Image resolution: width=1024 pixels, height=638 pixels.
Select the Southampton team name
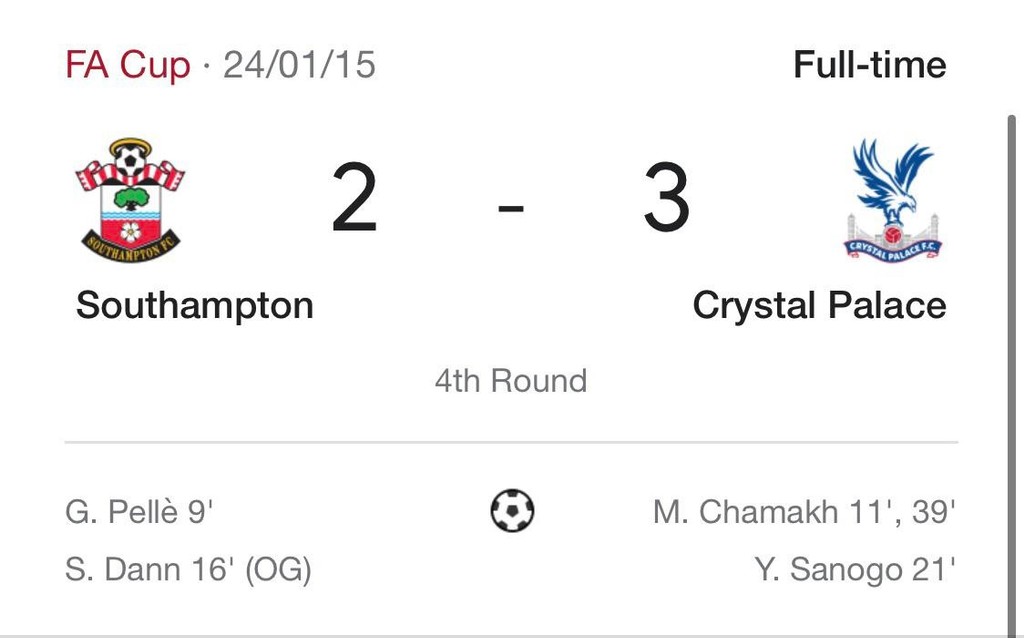point(194,305)
